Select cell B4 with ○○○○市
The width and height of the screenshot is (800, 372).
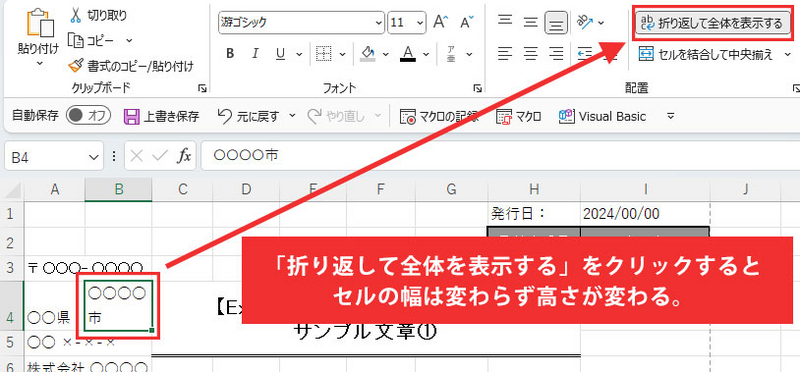(x=118, y=305)
